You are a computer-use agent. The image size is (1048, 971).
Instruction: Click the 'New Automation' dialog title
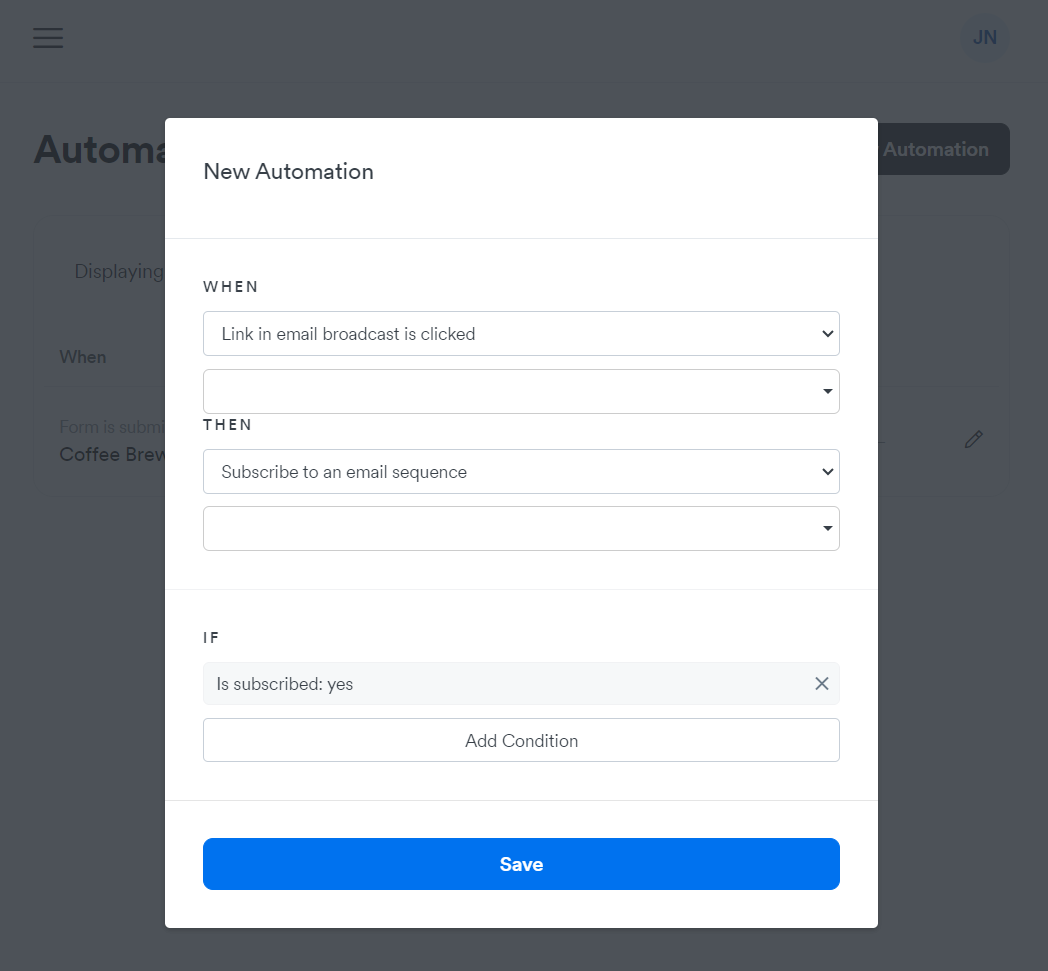tap(288, 172)
